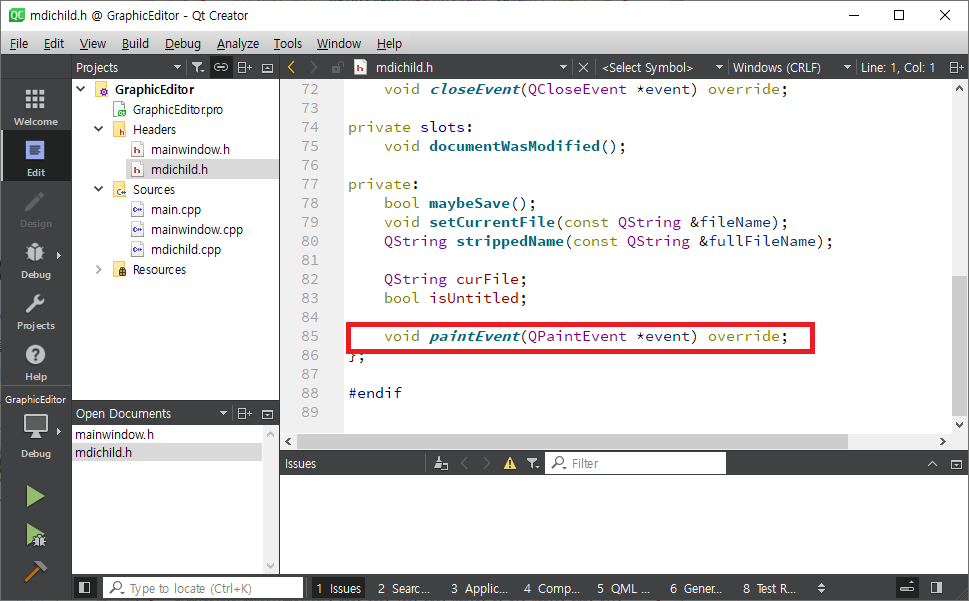This screenshot has height=601, width=969.
Task: Click the Type to locate search field
Action: pos(203,588)
